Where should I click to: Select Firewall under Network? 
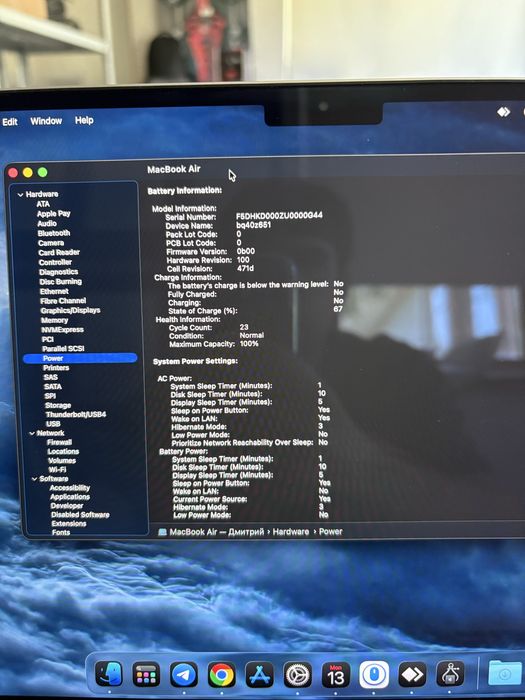pyautogui.click(x=59, y=443)
